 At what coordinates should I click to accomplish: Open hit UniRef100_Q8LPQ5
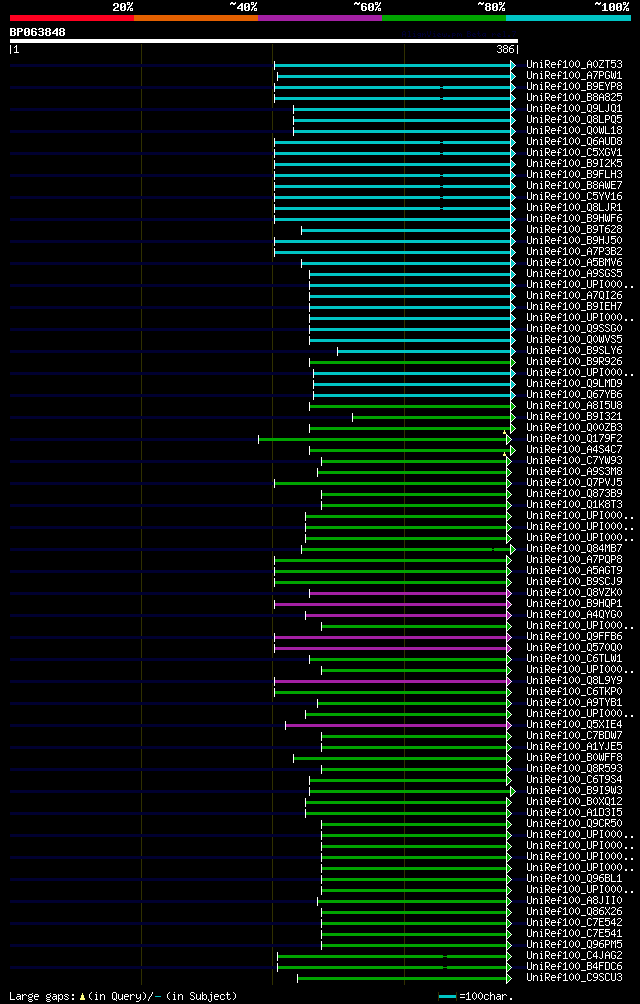[574, 119]
